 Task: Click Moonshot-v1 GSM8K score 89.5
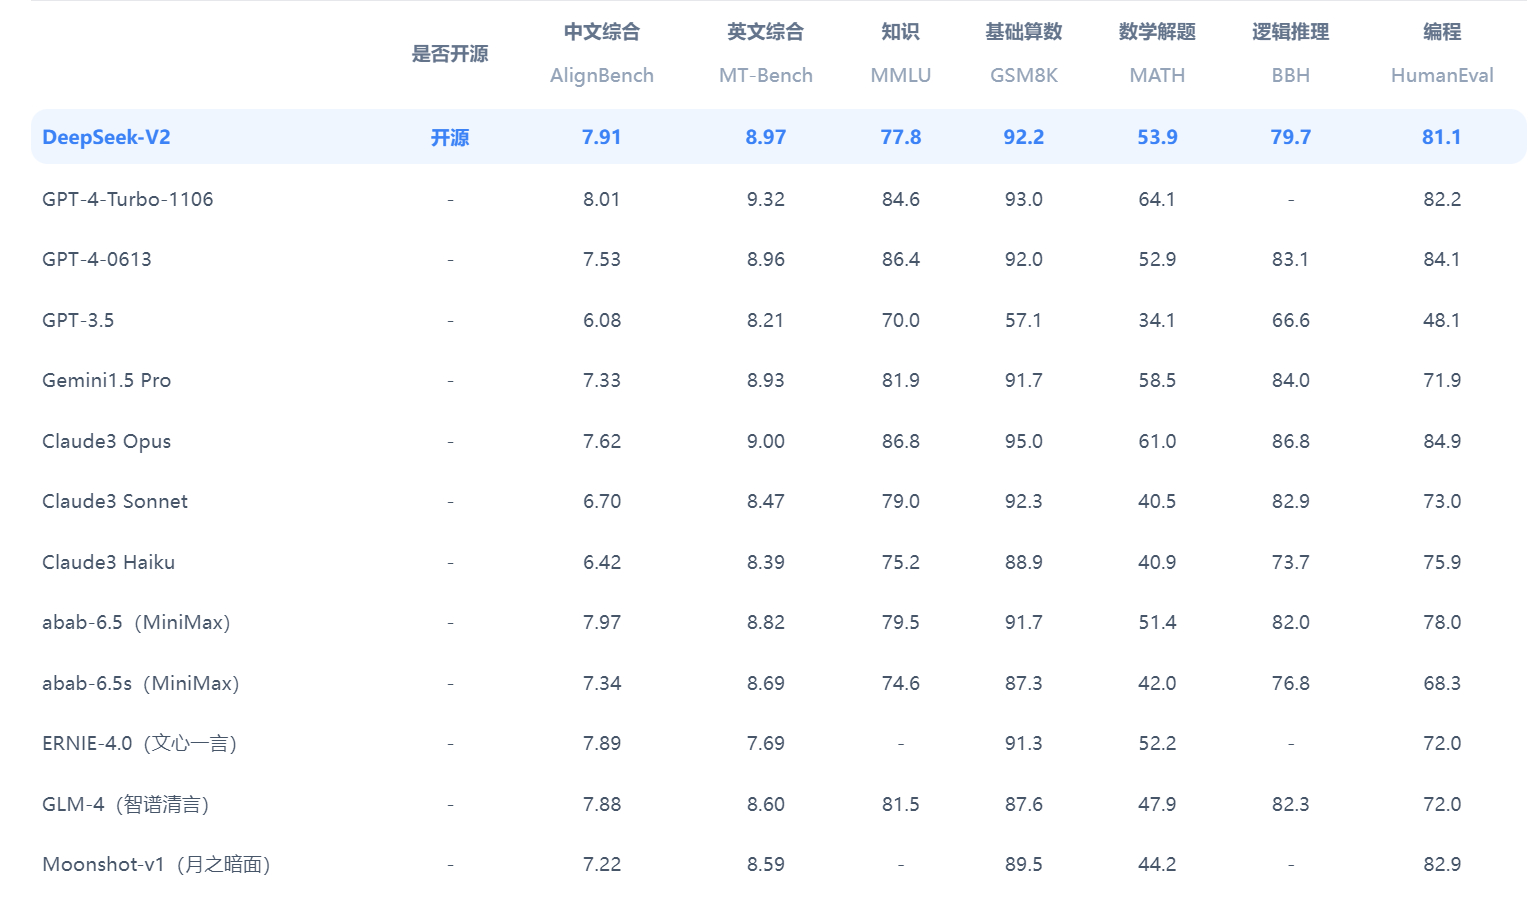(1024, 864)
